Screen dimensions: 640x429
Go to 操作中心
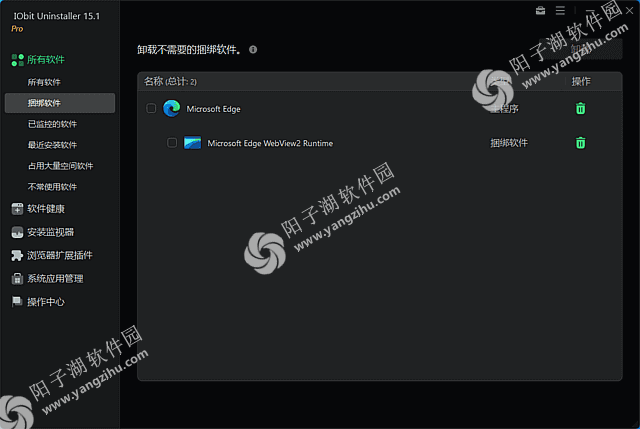click(x=46, y=302)
